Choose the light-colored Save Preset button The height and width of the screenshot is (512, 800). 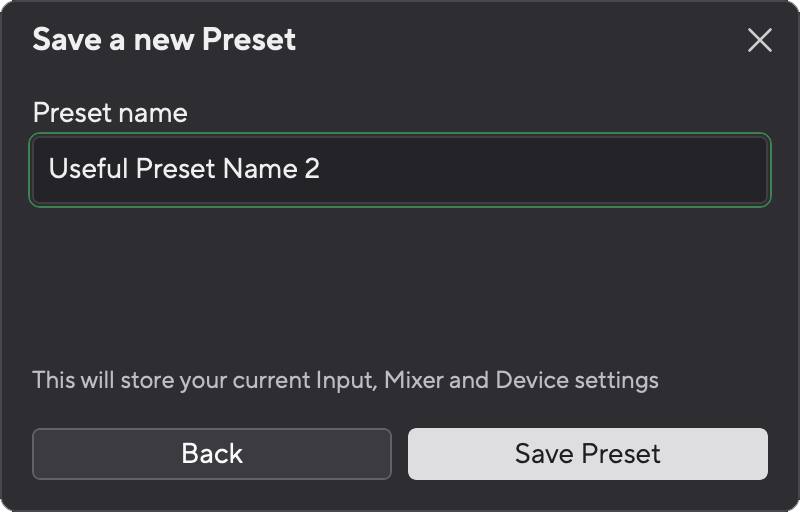[587, 454]
